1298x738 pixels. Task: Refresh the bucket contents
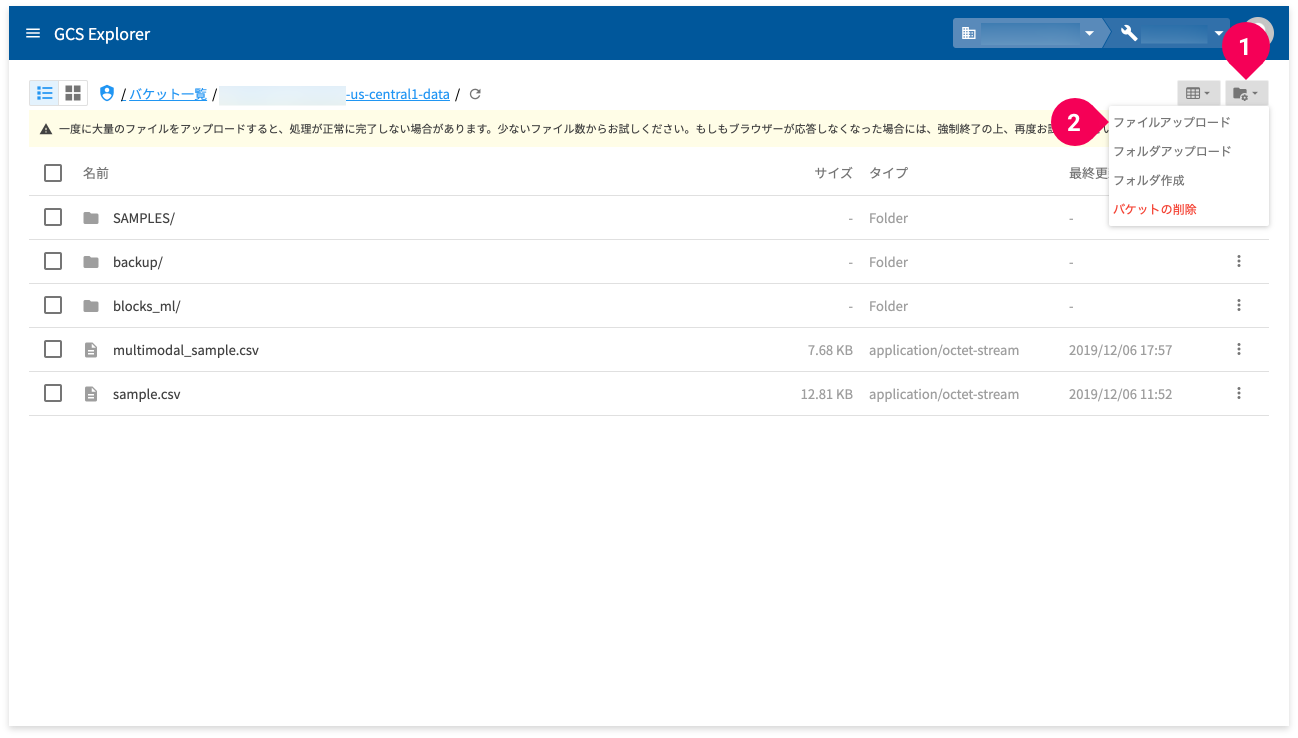pyautogui.click(x=475, y=94)
